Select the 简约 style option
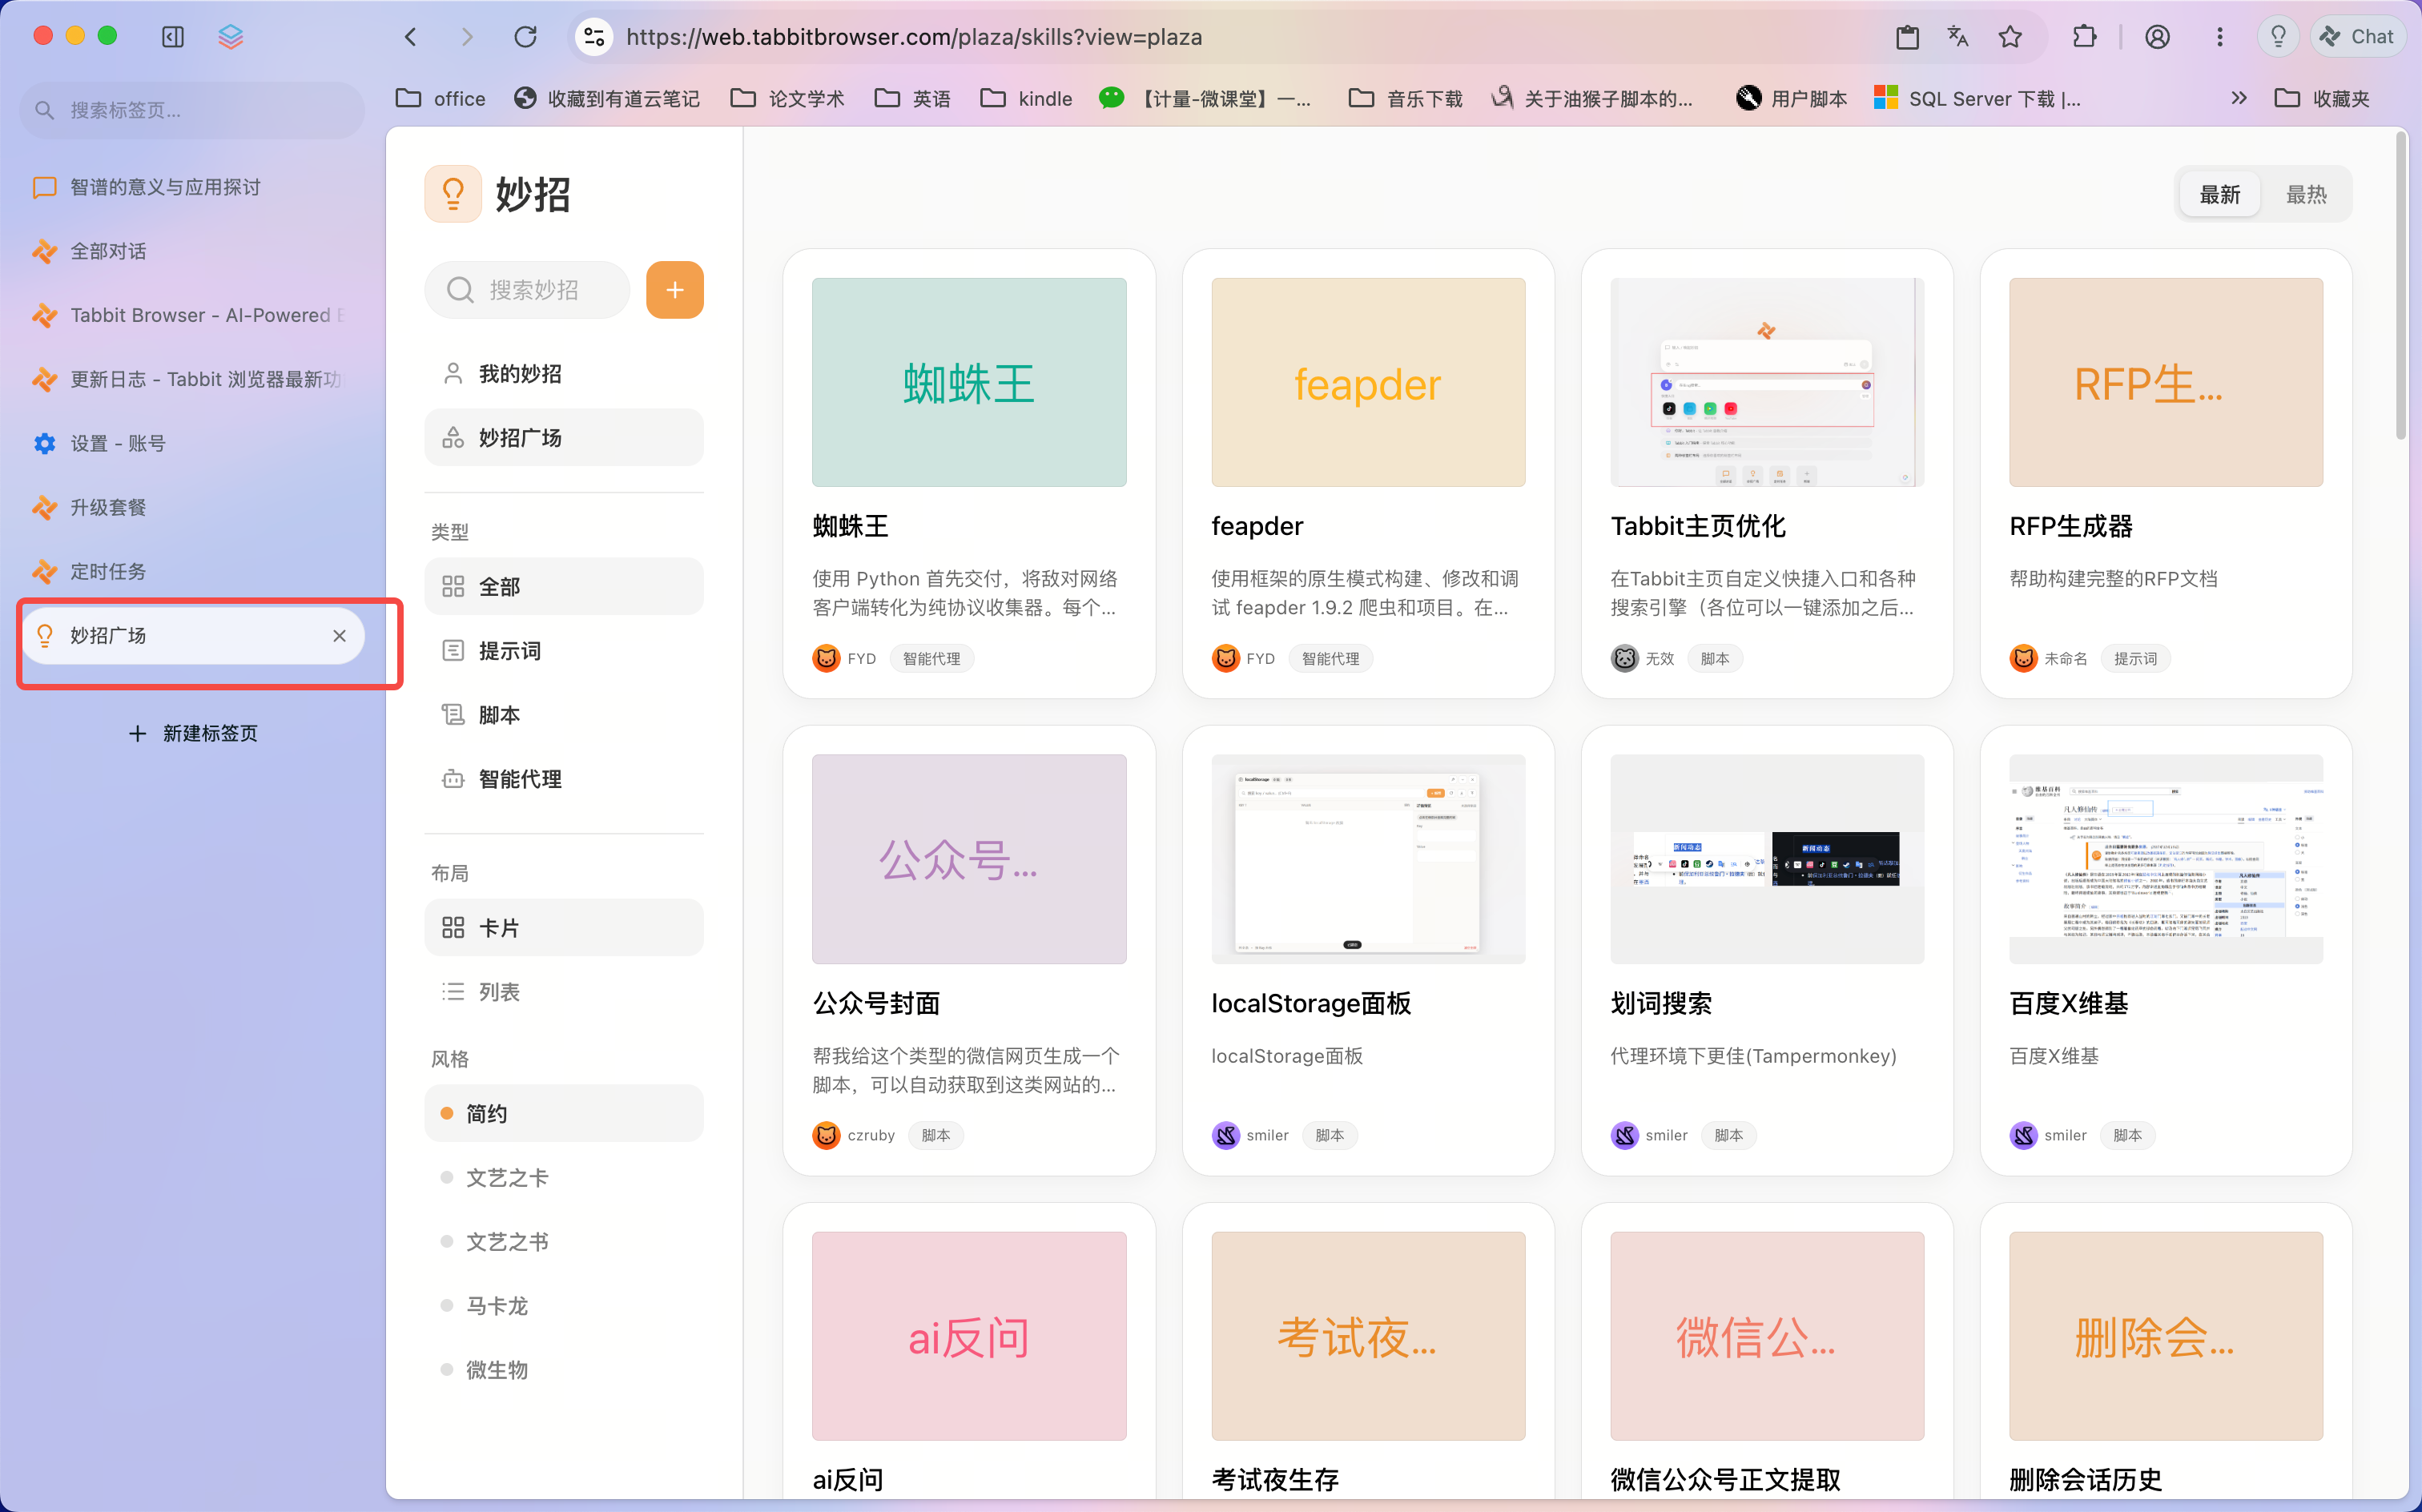Screen dimensions: 2422x1512 [564, 1113]
